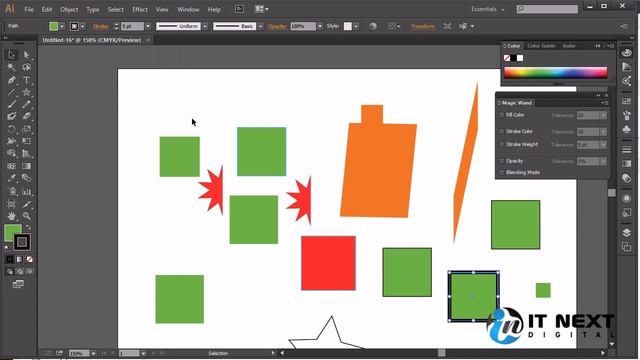Pick the Eyedropper tool
The image size is (640, 360).
click(x=11, y=178)
